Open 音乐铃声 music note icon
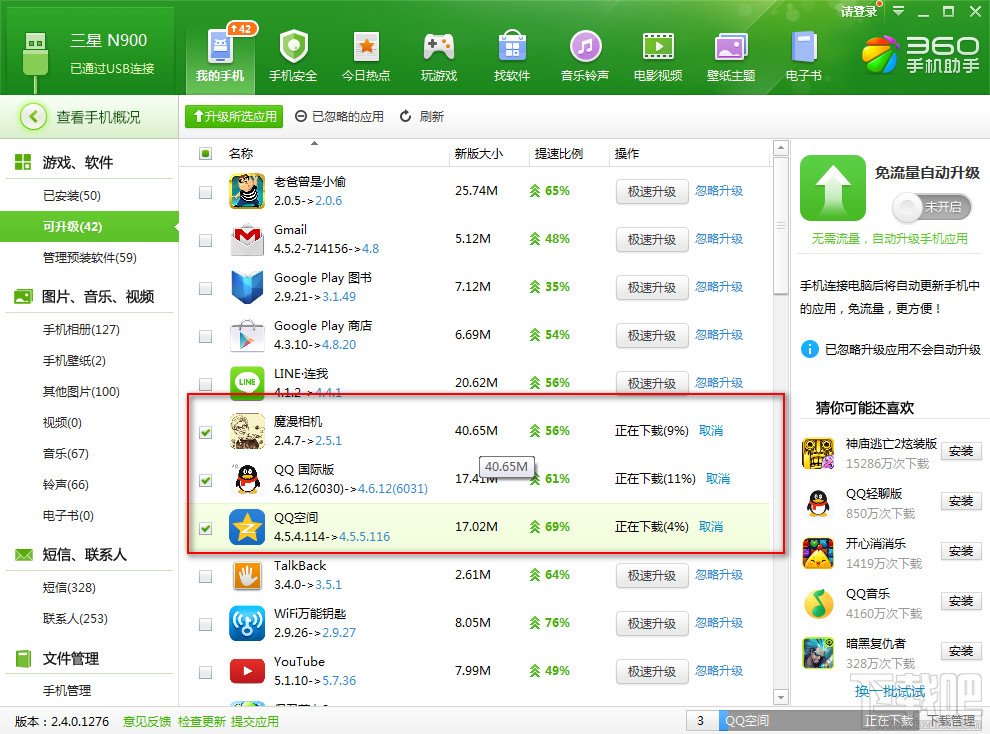The width and height of the screenshot is (990, 734). point(585,46)
